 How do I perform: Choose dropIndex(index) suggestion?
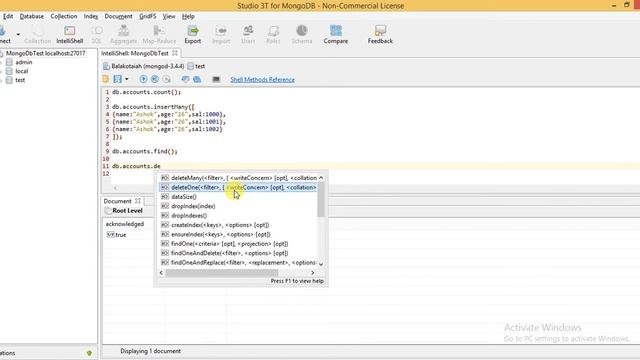(x=239, y=206)
